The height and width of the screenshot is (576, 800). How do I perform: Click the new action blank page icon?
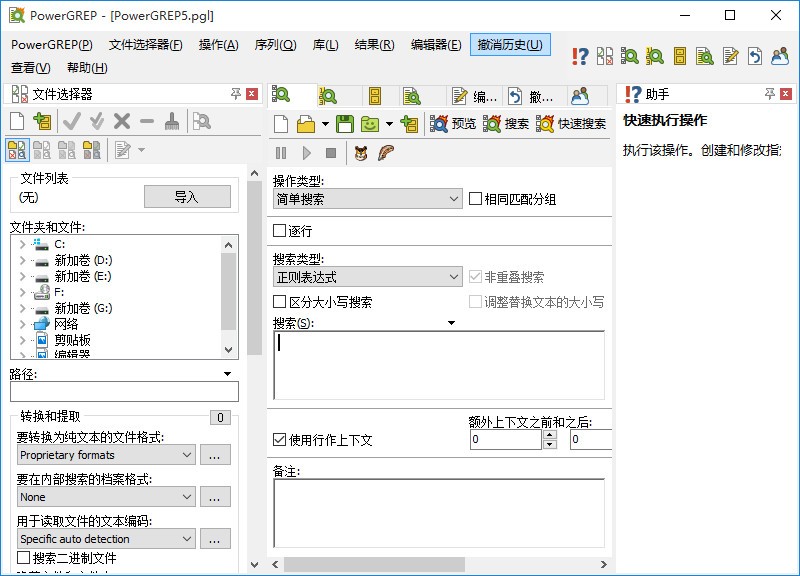coord(281,124)
